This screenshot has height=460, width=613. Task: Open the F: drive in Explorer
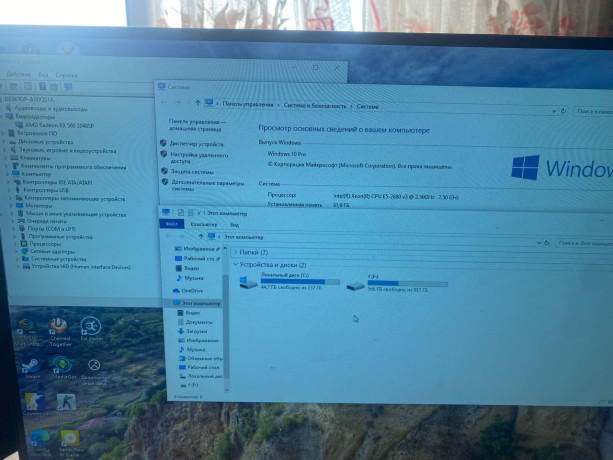(x=397, y=283)
